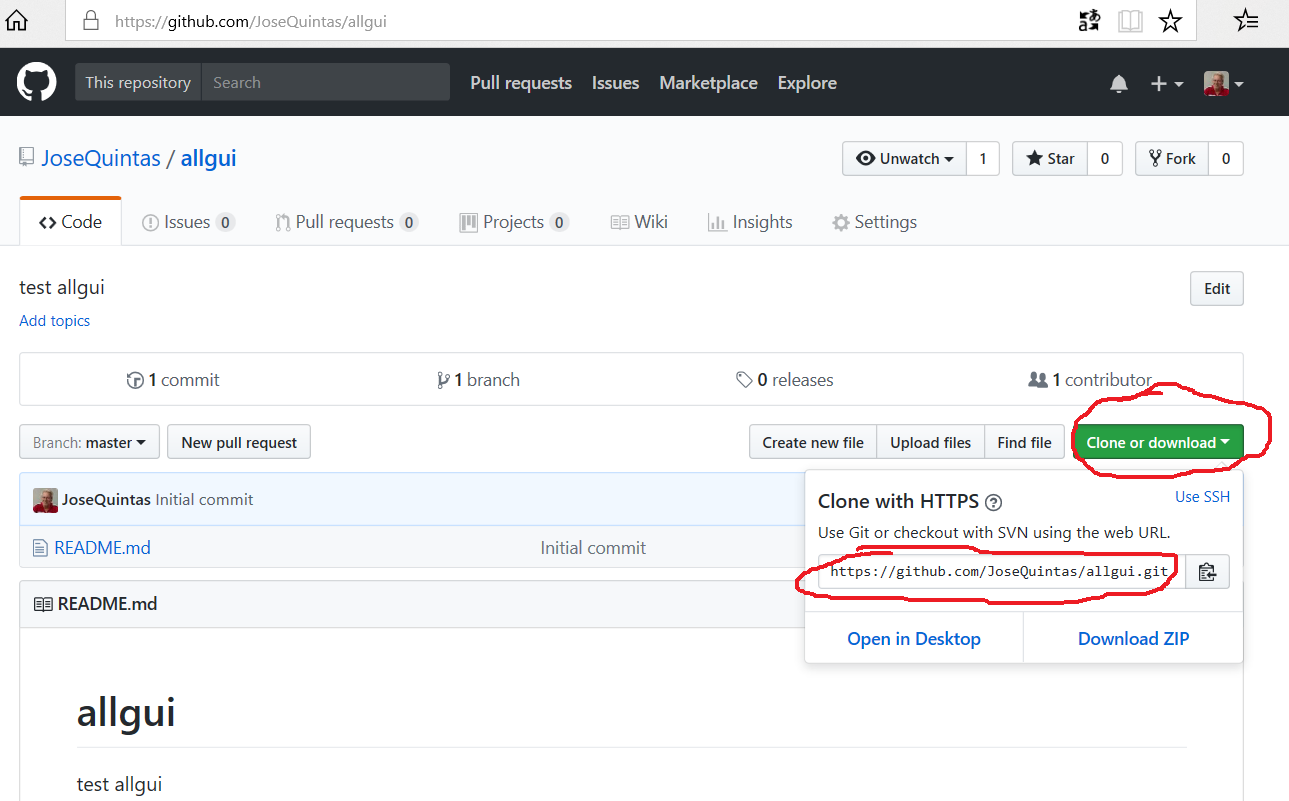Open the JoseQuintas owner link in repo title
This screenshot has width=1289, height=801.
tap(101, 158)
